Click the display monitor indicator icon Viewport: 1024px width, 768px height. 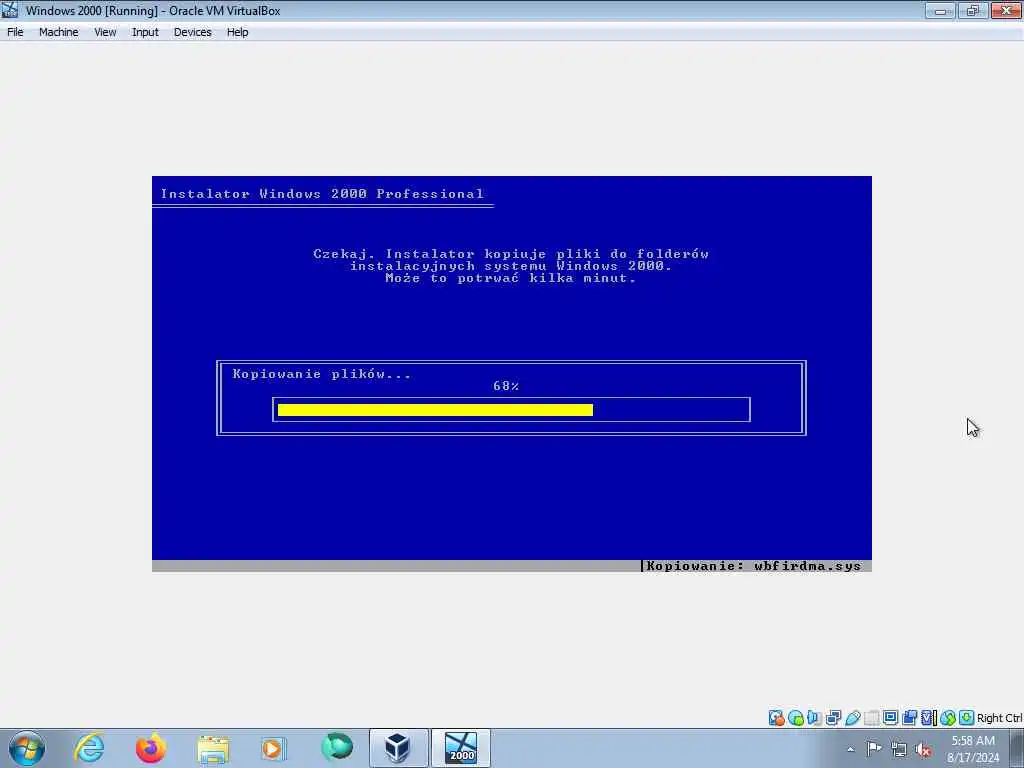tap(890, 717)
